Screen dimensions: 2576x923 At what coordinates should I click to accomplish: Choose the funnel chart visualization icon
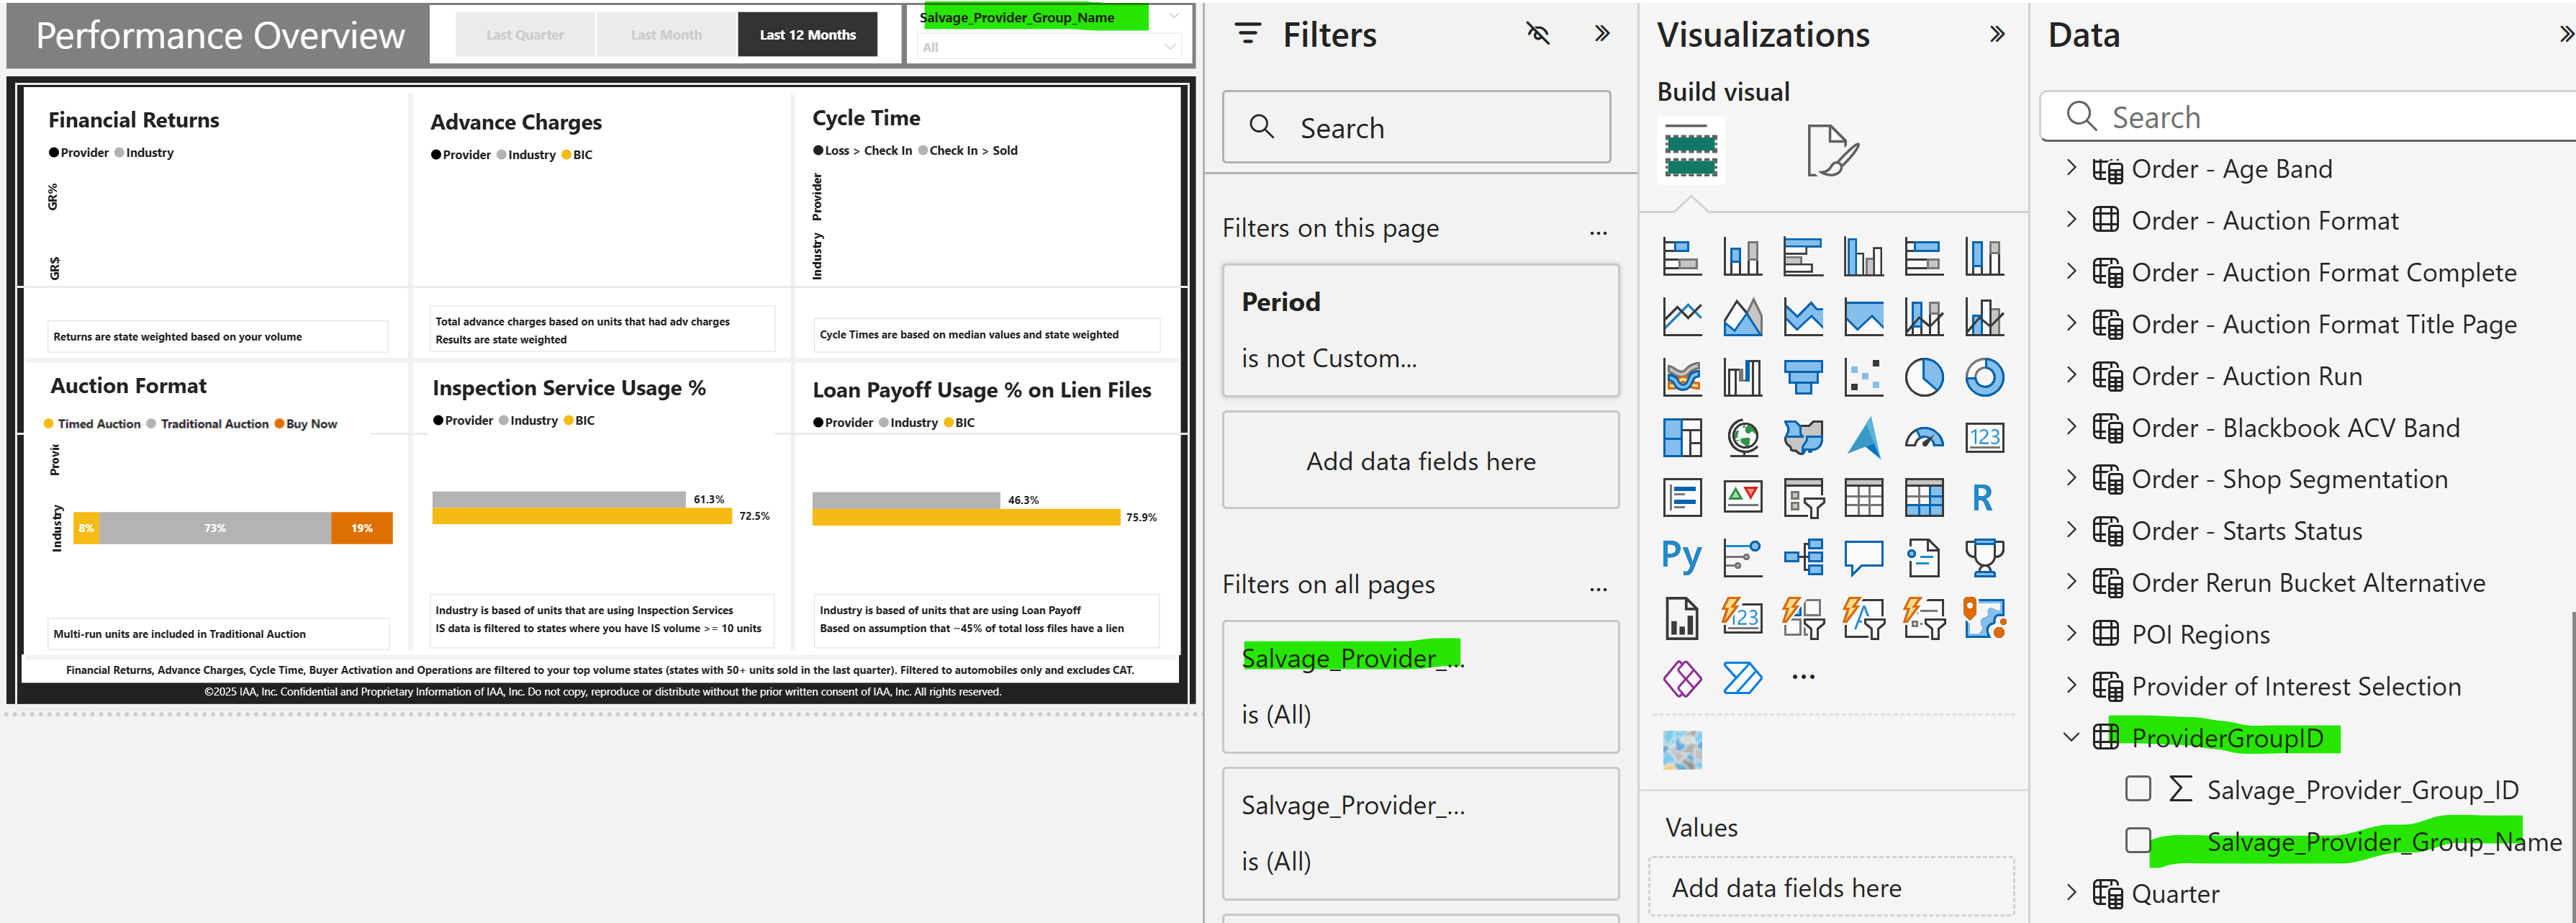(x=1803, y=378)
